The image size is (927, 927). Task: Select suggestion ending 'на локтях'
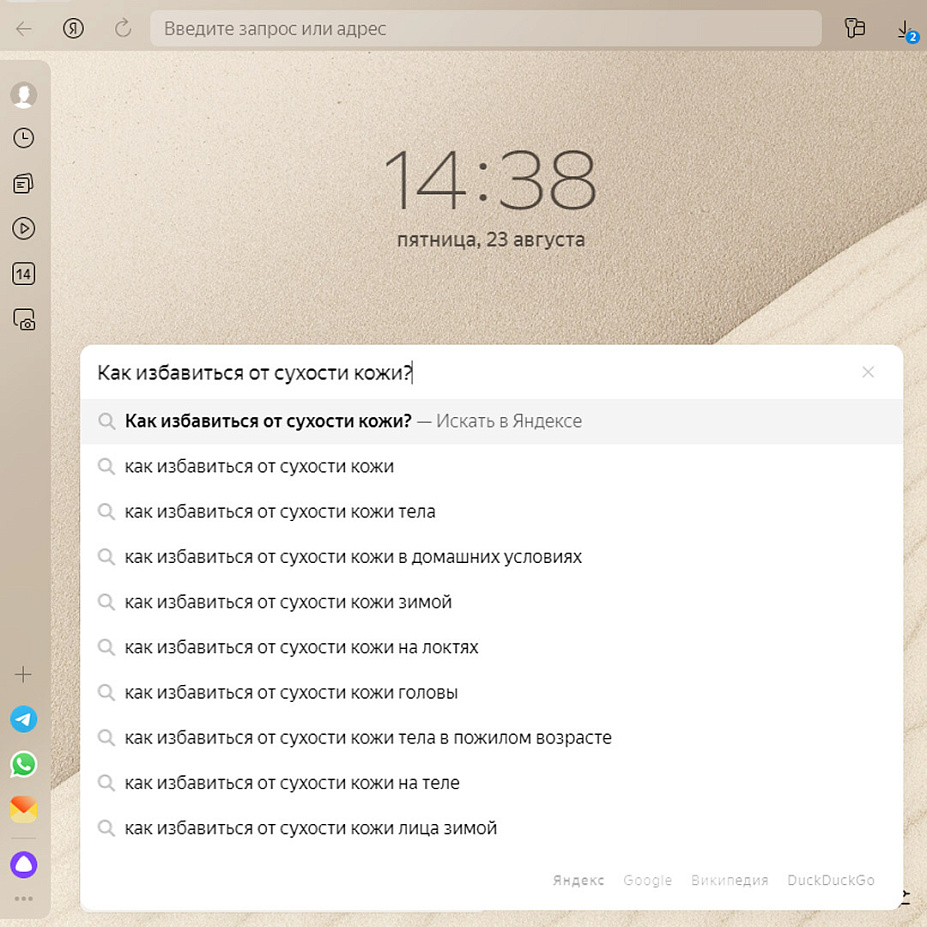point(491,647)
